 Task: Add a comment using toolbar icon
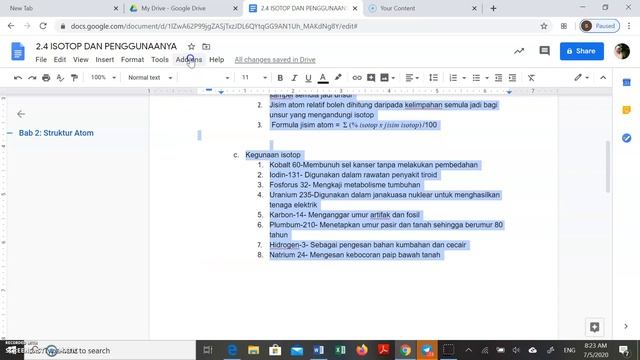tap(371, 78)
